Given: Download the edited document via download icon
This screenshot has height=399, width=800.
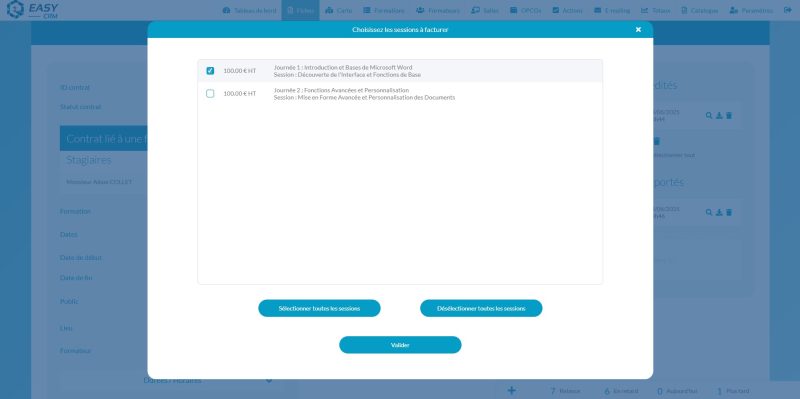Looking at the screenshot, I should tap(719, 116).
